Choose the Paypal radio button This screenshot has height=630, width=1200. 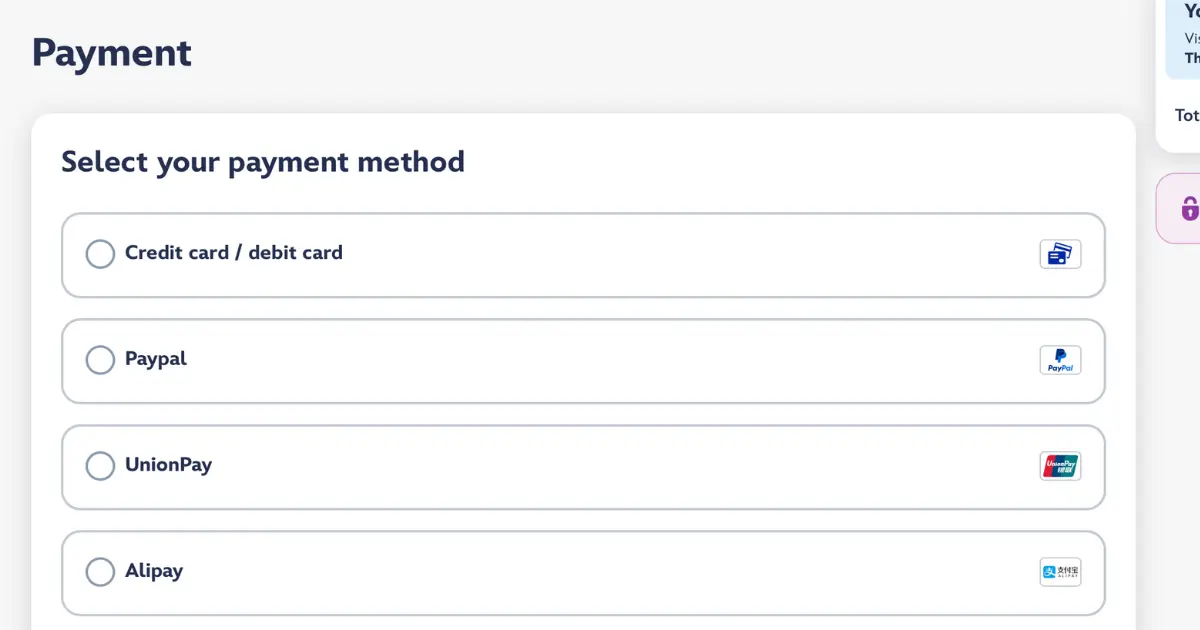tap(100, 360)
